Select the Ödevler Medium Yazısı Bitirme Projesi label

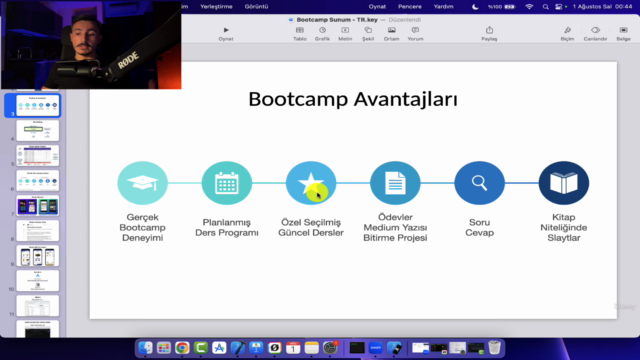point(395,227)
